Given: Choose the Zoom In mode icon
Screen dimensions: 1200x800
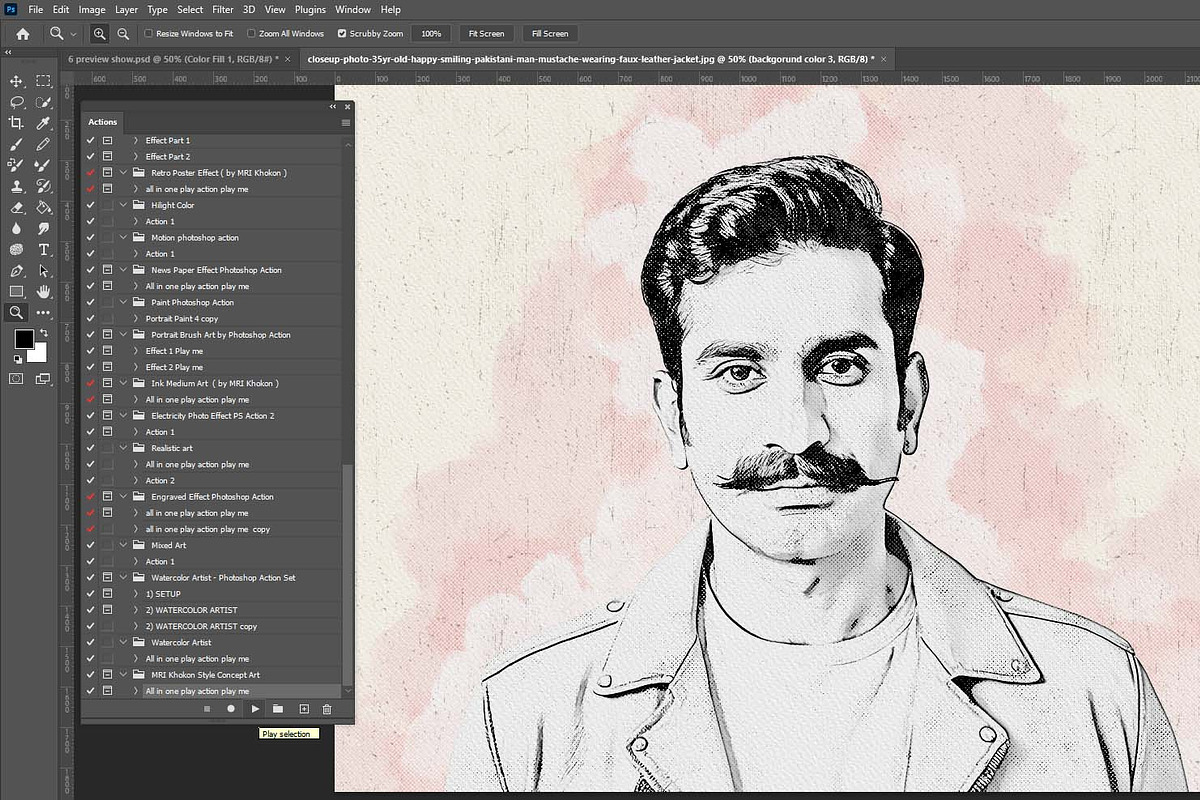Looking at the screenshot, I should click(x=100, y=33).
